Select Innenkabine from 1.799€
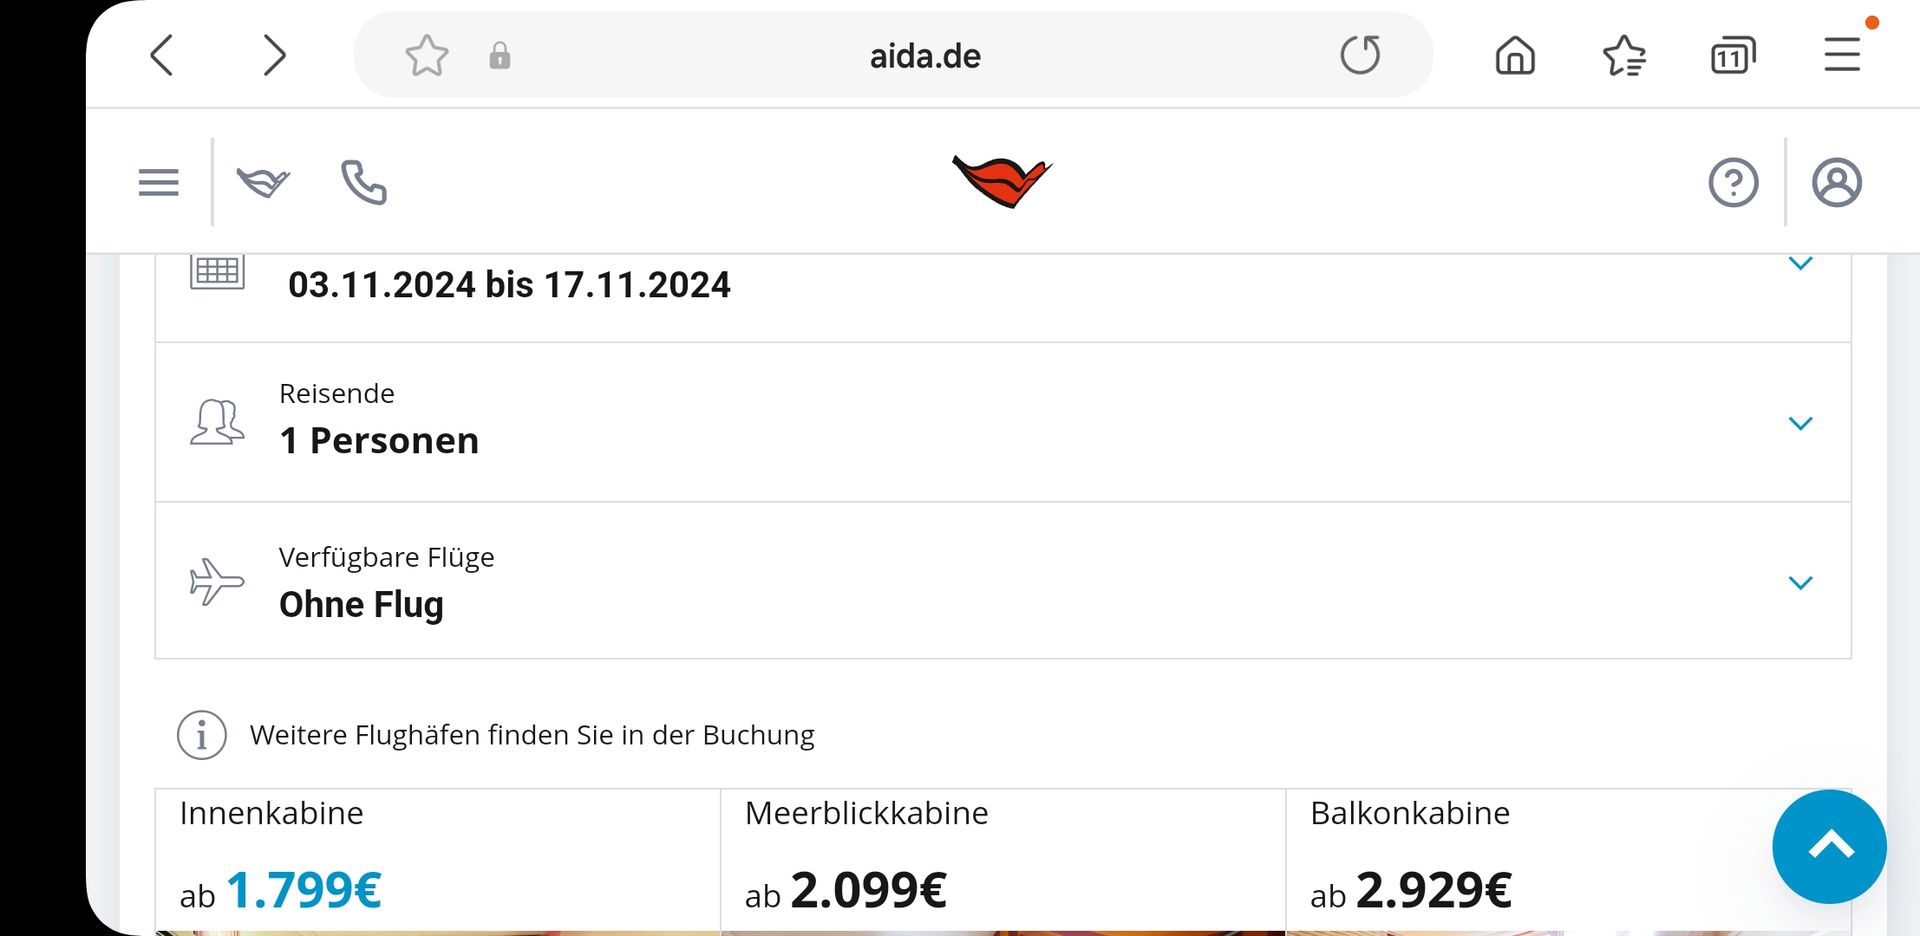1920x936 pixels. click(x=438, y=860)
